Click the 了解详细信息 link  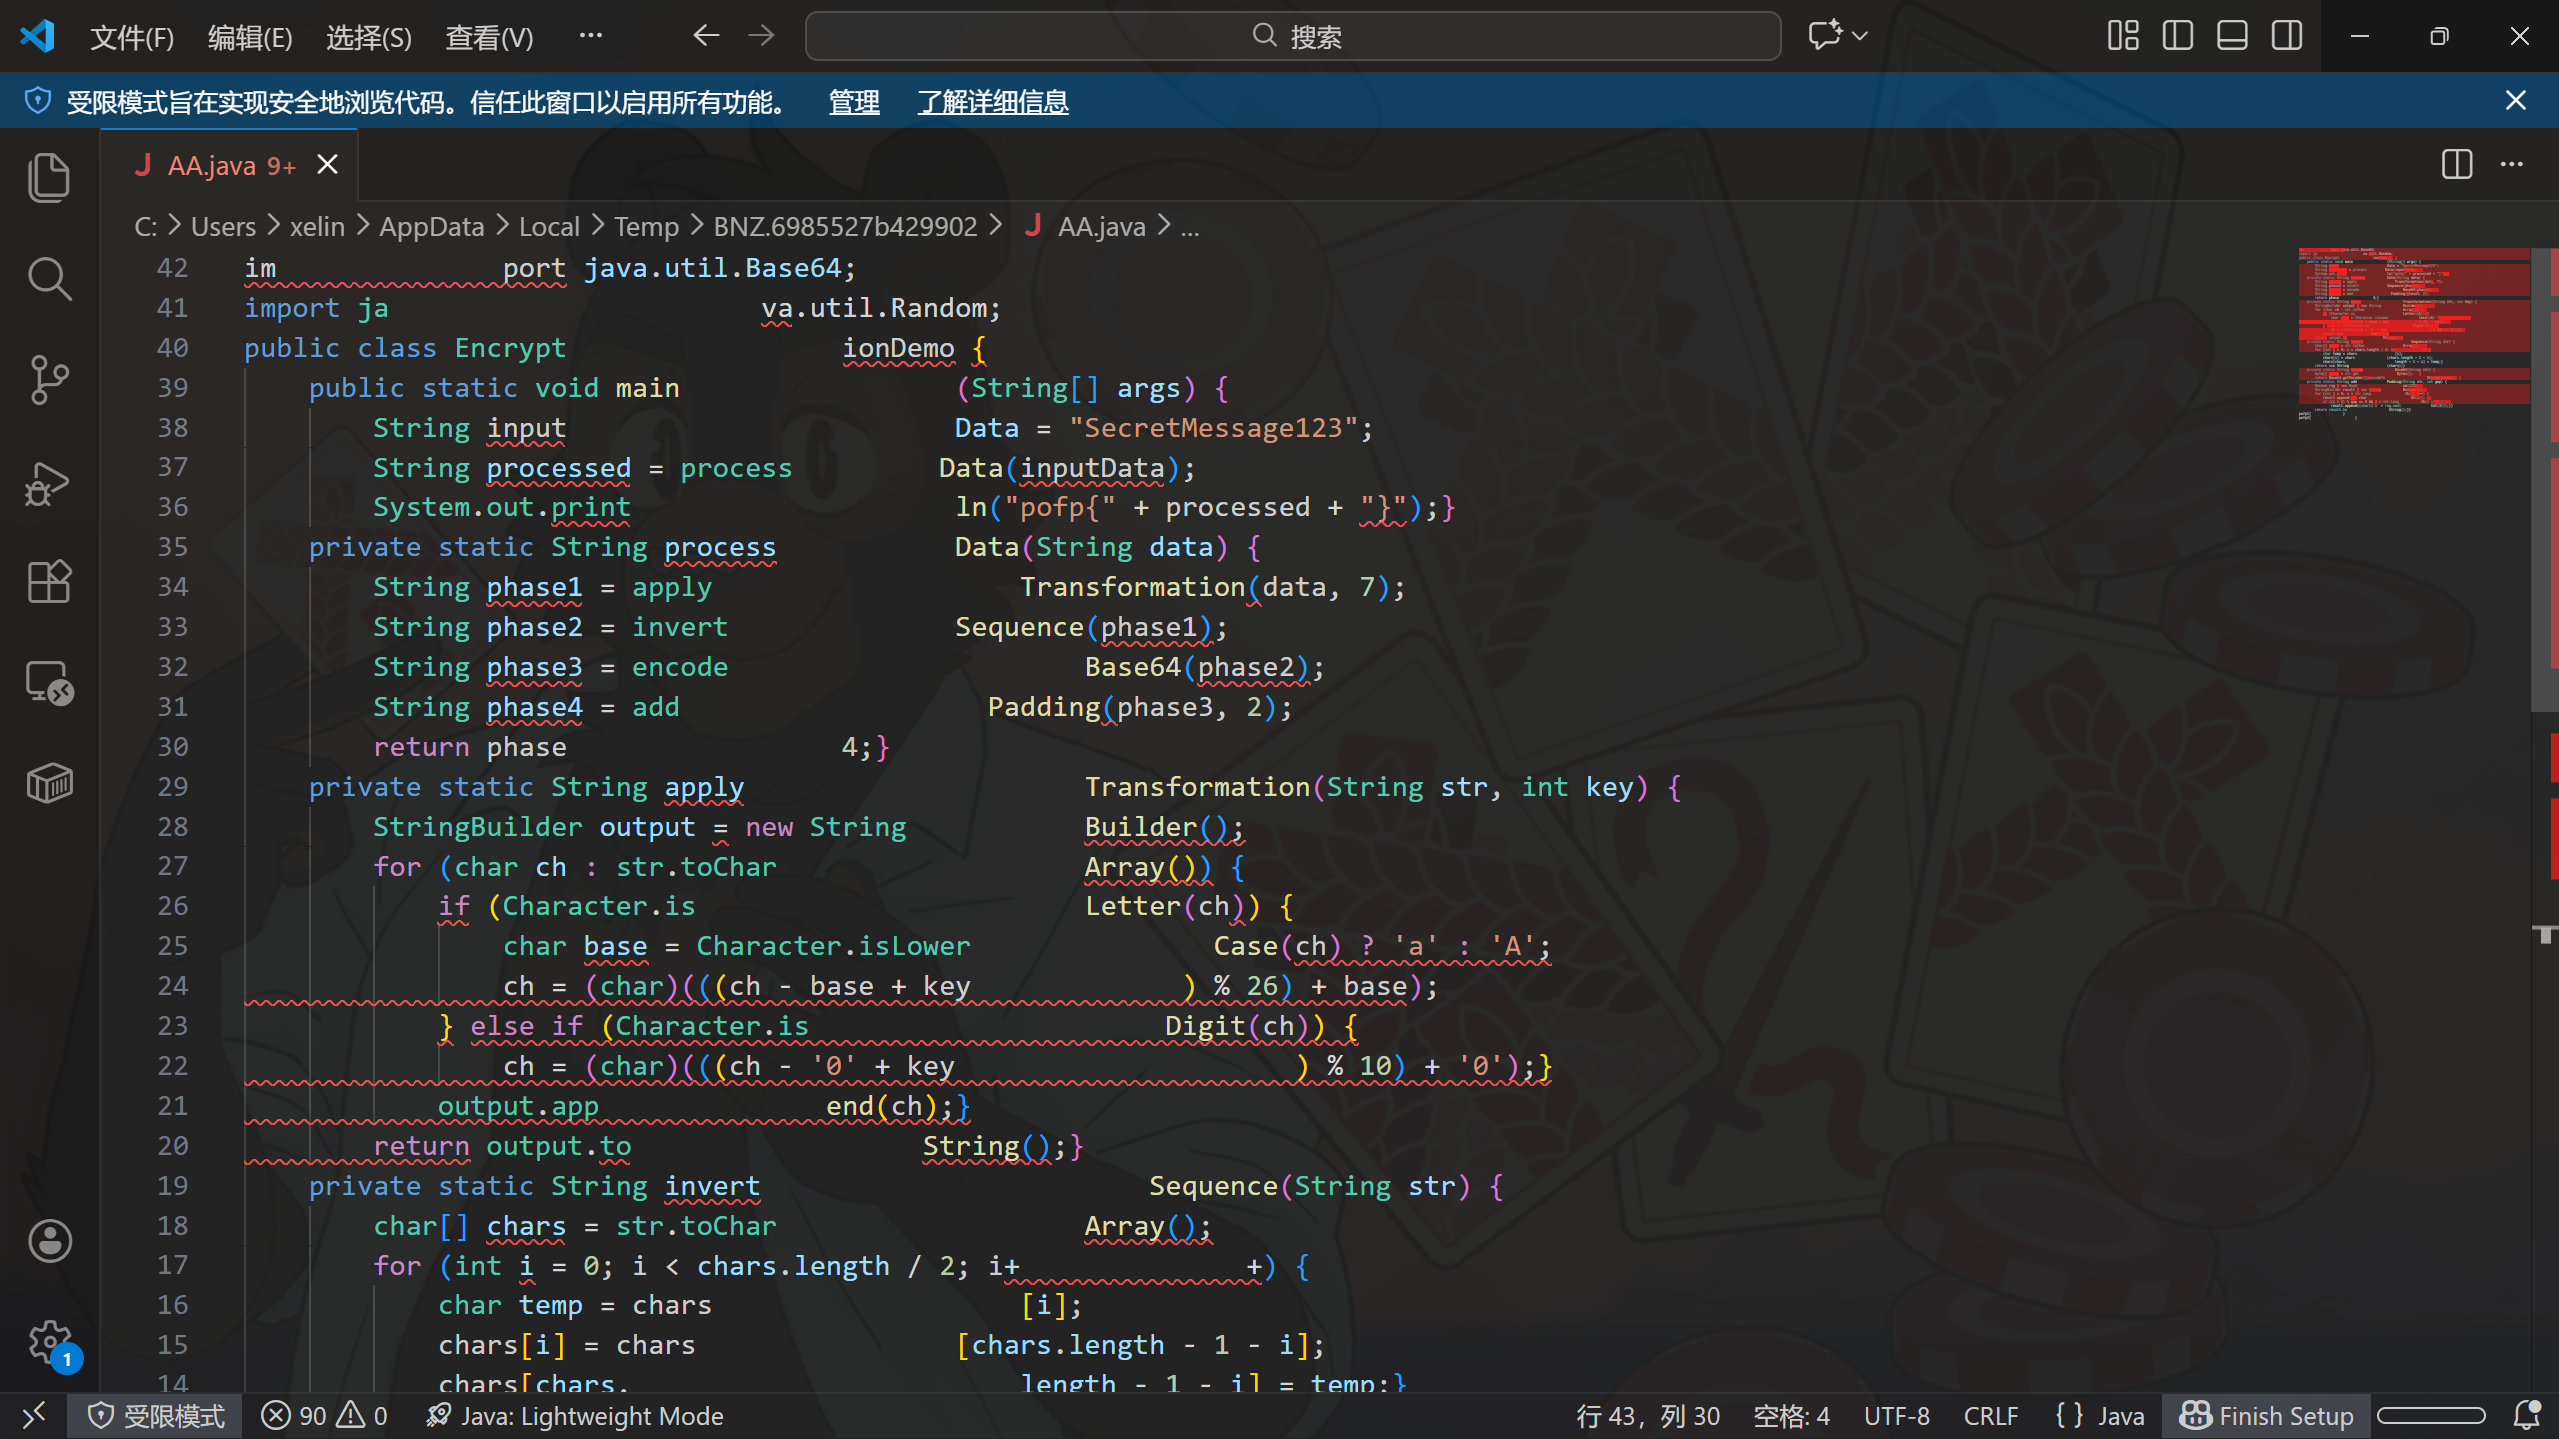tap(992, 101)
